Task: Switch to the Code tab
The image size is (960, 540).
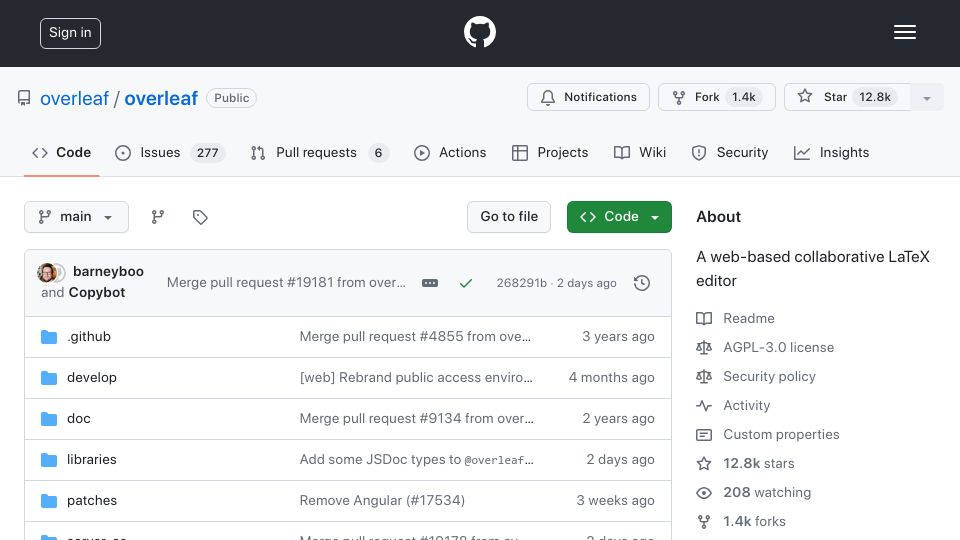Action: (x=62, y=152)
